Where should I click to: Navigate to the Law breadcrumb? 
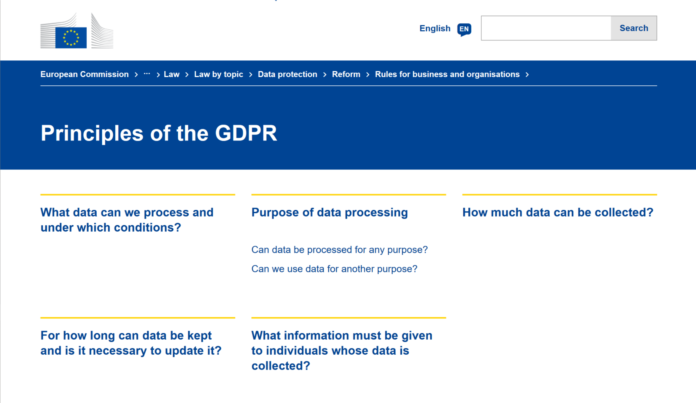[171, 74]
